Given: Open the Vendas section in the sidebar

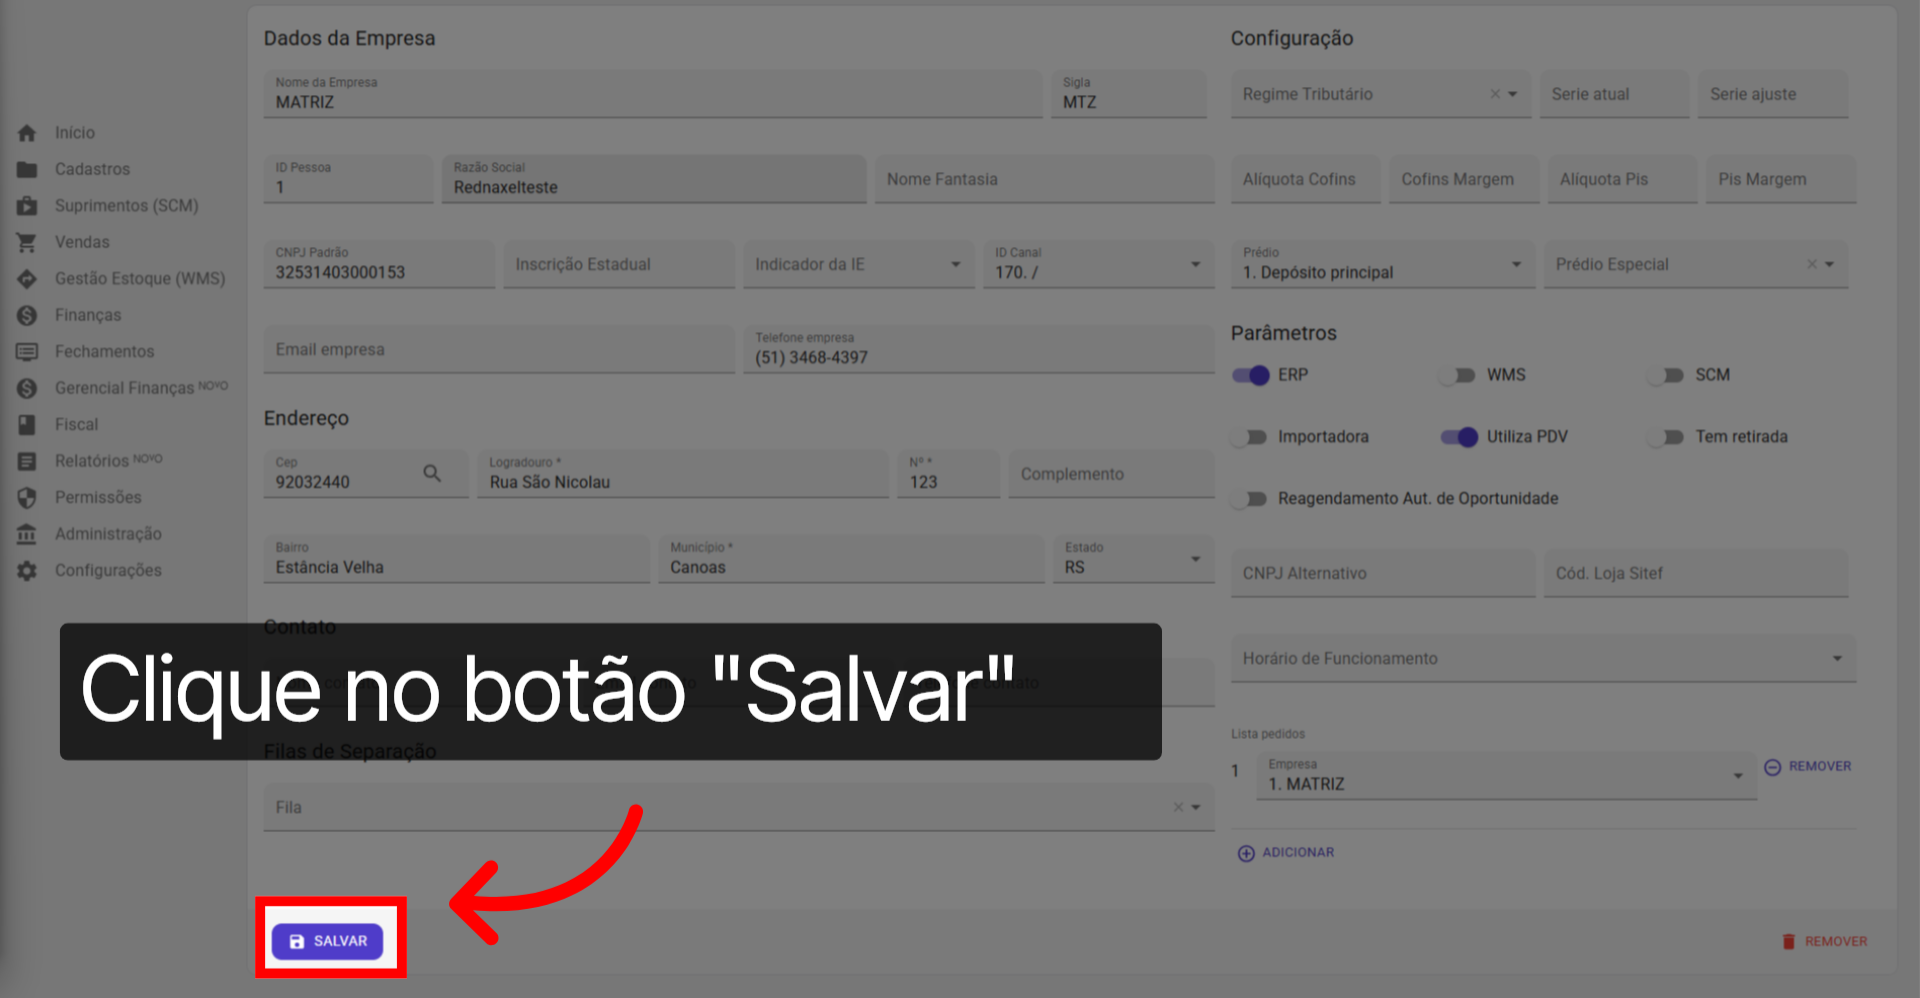Looking at the screenshot, I should 82,241.
